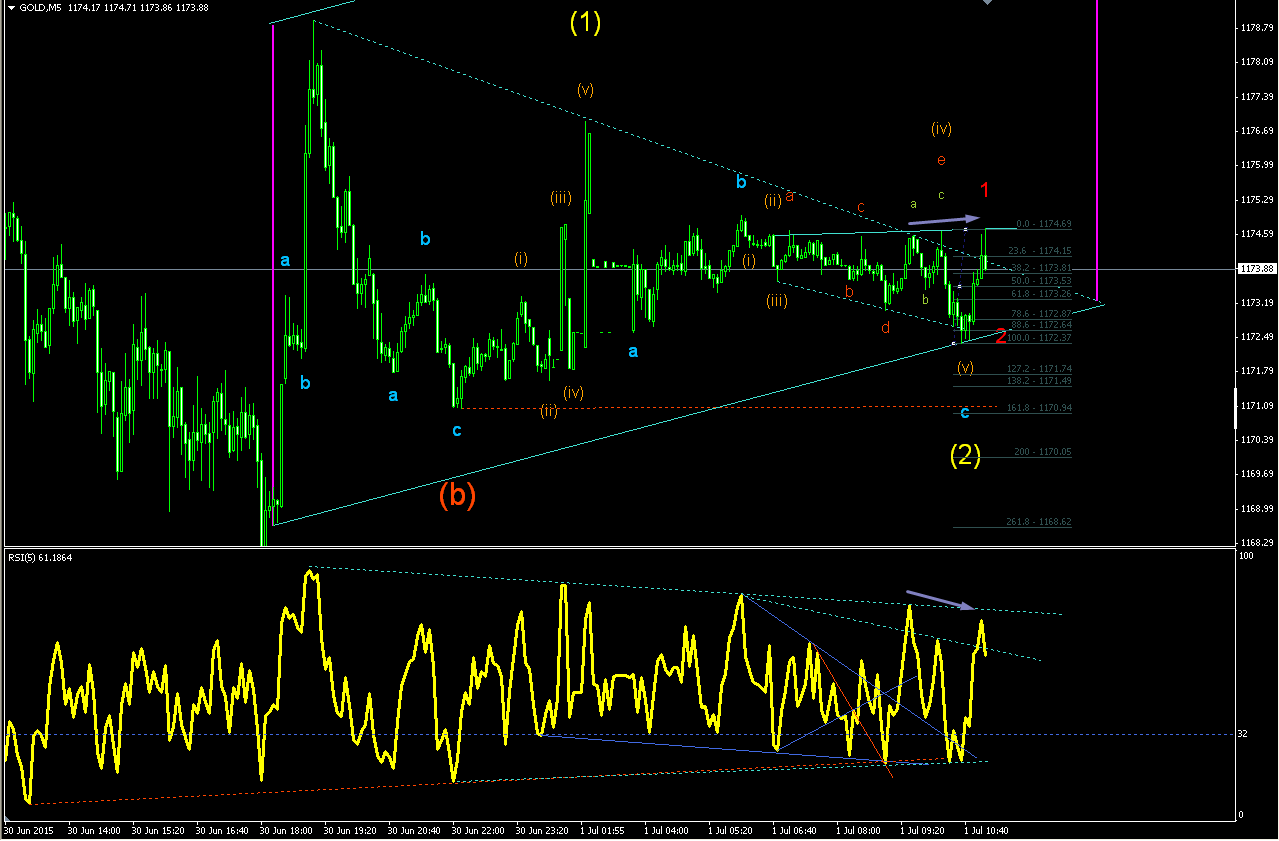Click time axis label 30 Jun 19:20
The width and height of the screenshot is (1279, 841).
pos(350,831)
